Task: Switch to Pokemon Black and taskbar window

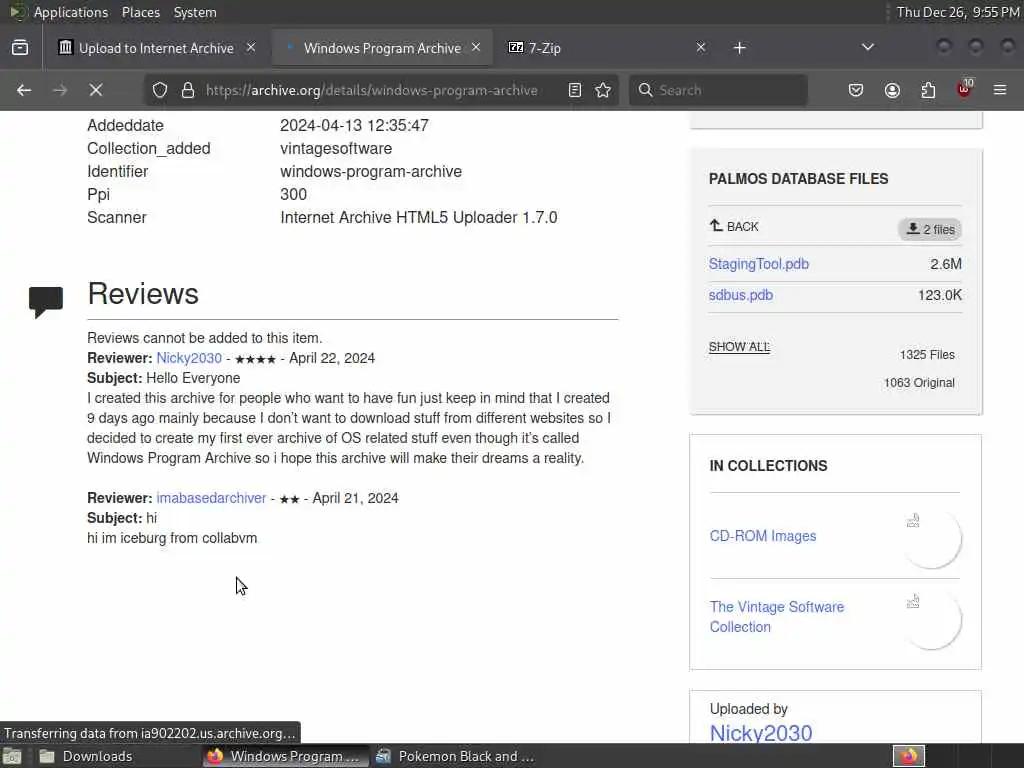Action: 456,756
